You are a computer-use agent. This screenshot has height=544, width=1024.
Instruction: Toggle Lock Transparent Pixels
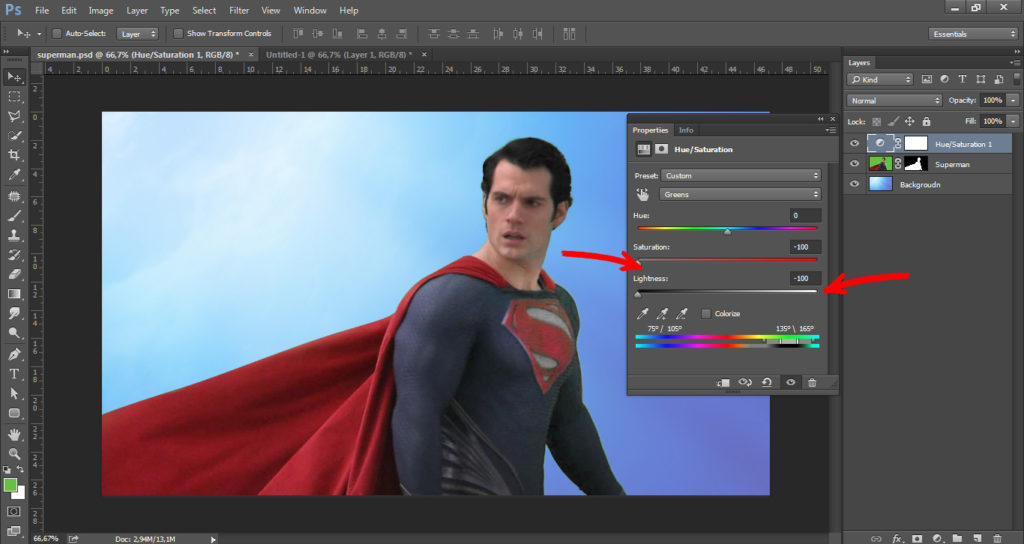click(876, 121)
